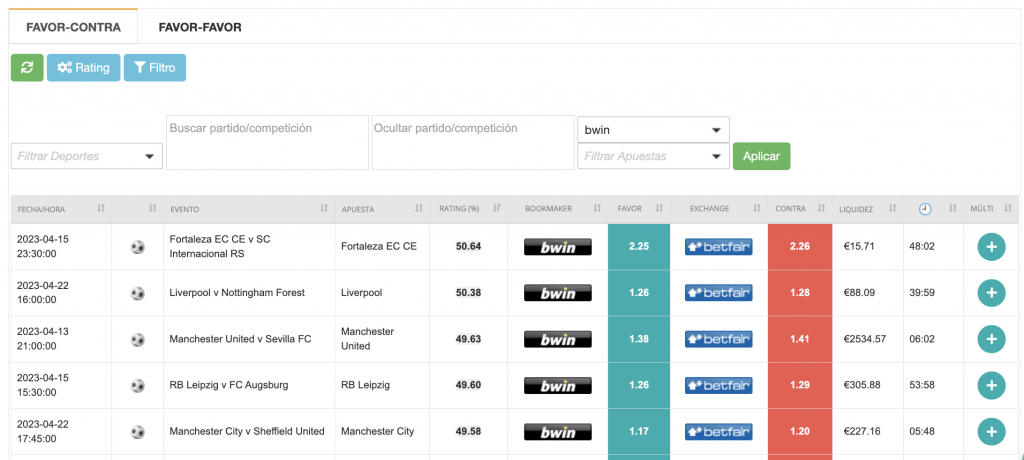Click the plus icon for Fortaleza EC CE row
Image resolution: width=1024 pixels, height=460 pixels.
coord(990,247)
